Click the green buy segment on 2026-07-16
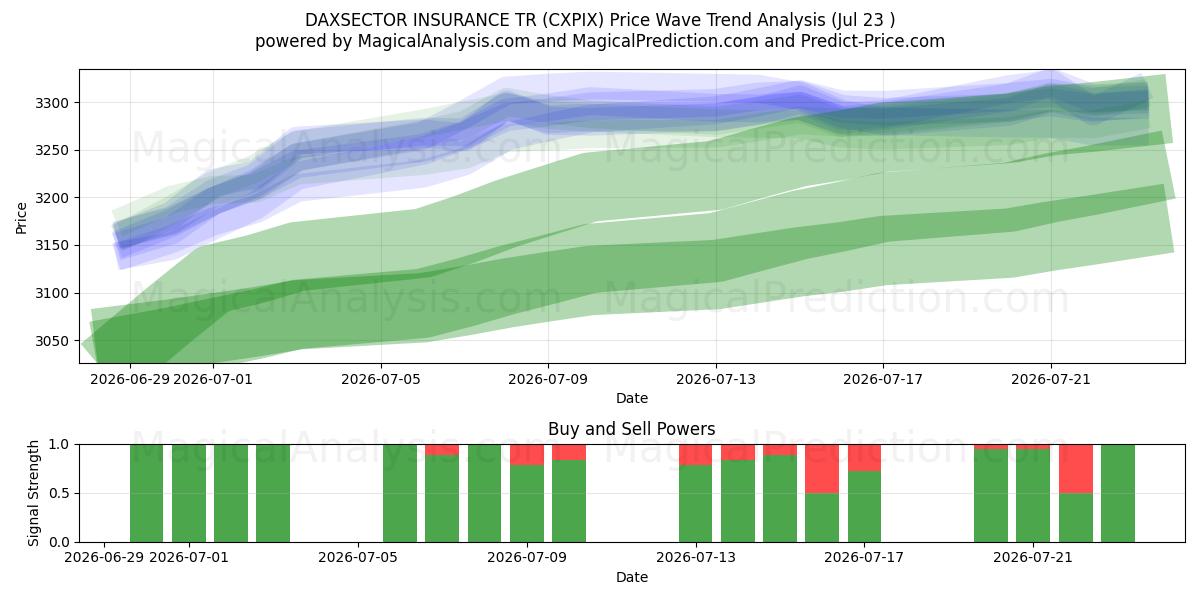The width and height of the screenshot is (1200, 600). coord(822,518)
